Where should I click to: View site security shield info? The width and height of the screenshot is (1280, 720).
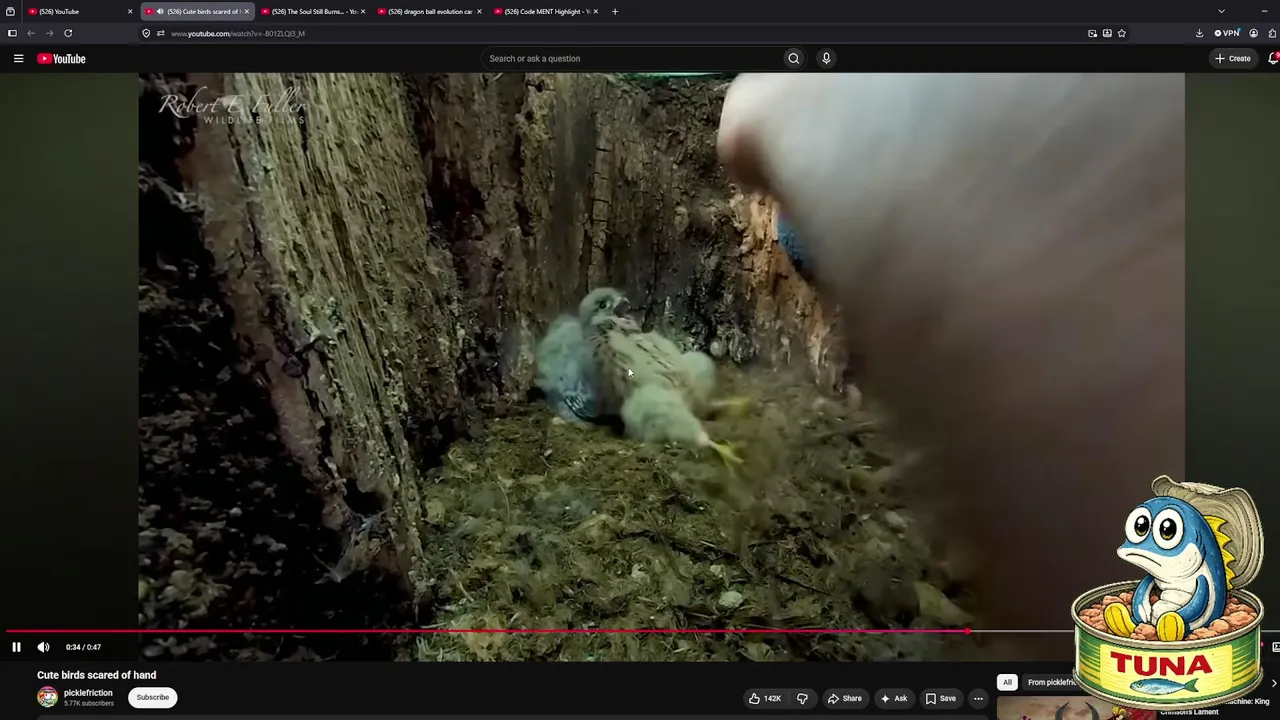click(x=146, y=33)
